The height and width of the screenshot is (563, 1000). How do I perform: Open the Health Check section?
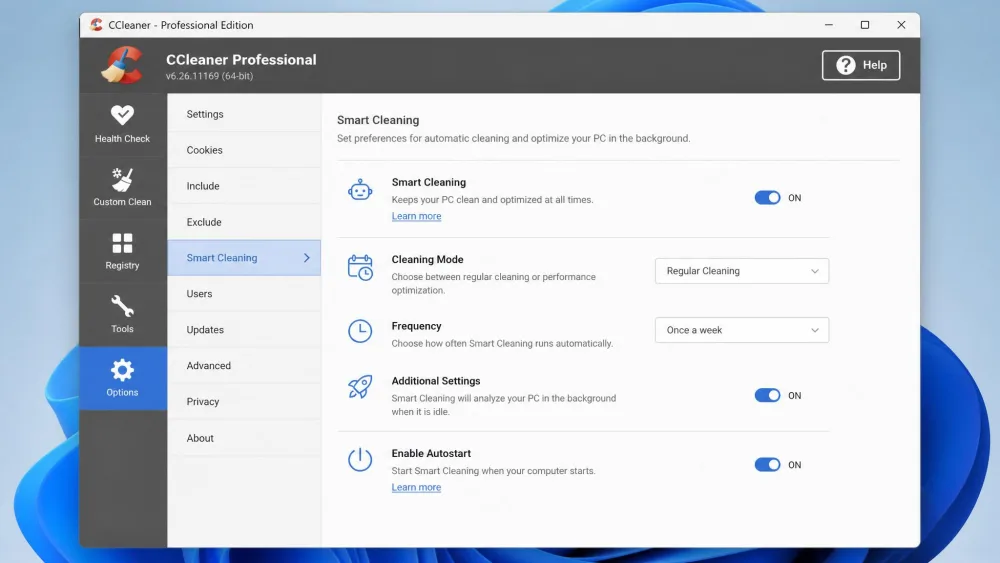coord(122,124)
